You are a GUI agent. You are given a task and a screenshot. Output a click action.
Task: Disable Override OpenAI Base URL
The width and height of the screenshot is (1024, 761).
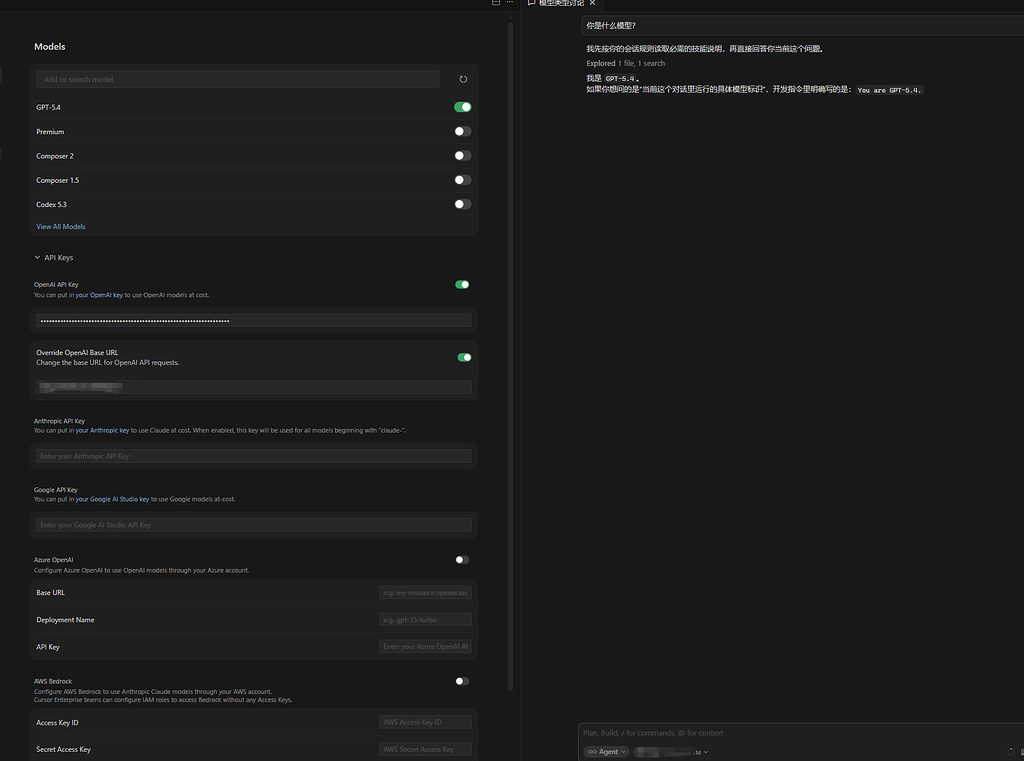point(464,357)
